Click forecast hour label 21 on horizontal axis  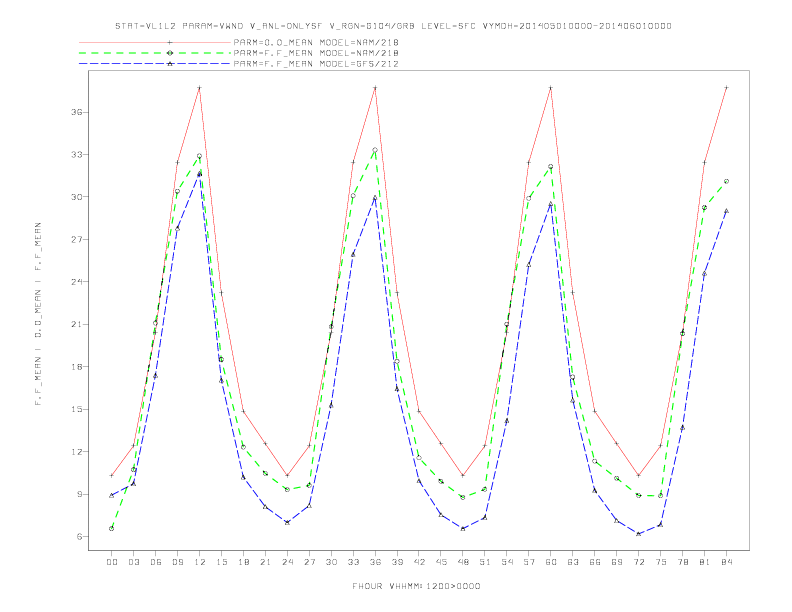[265, 562]
